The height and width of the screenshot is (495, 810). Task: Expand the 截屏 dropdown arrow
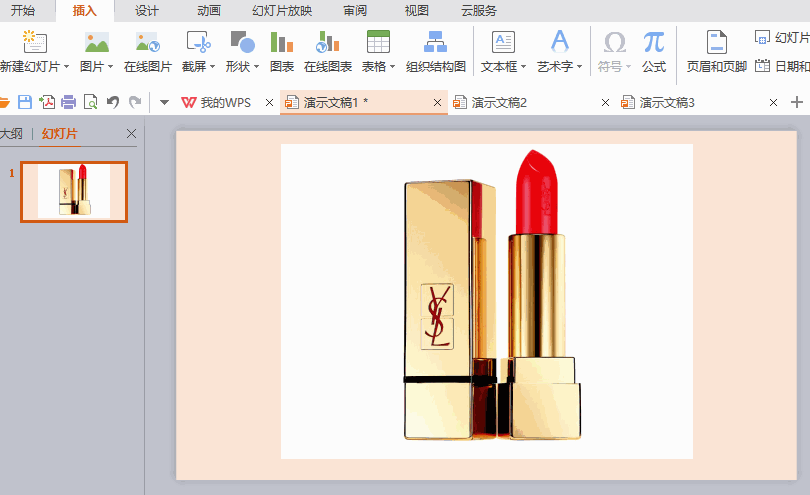(212, 67)
